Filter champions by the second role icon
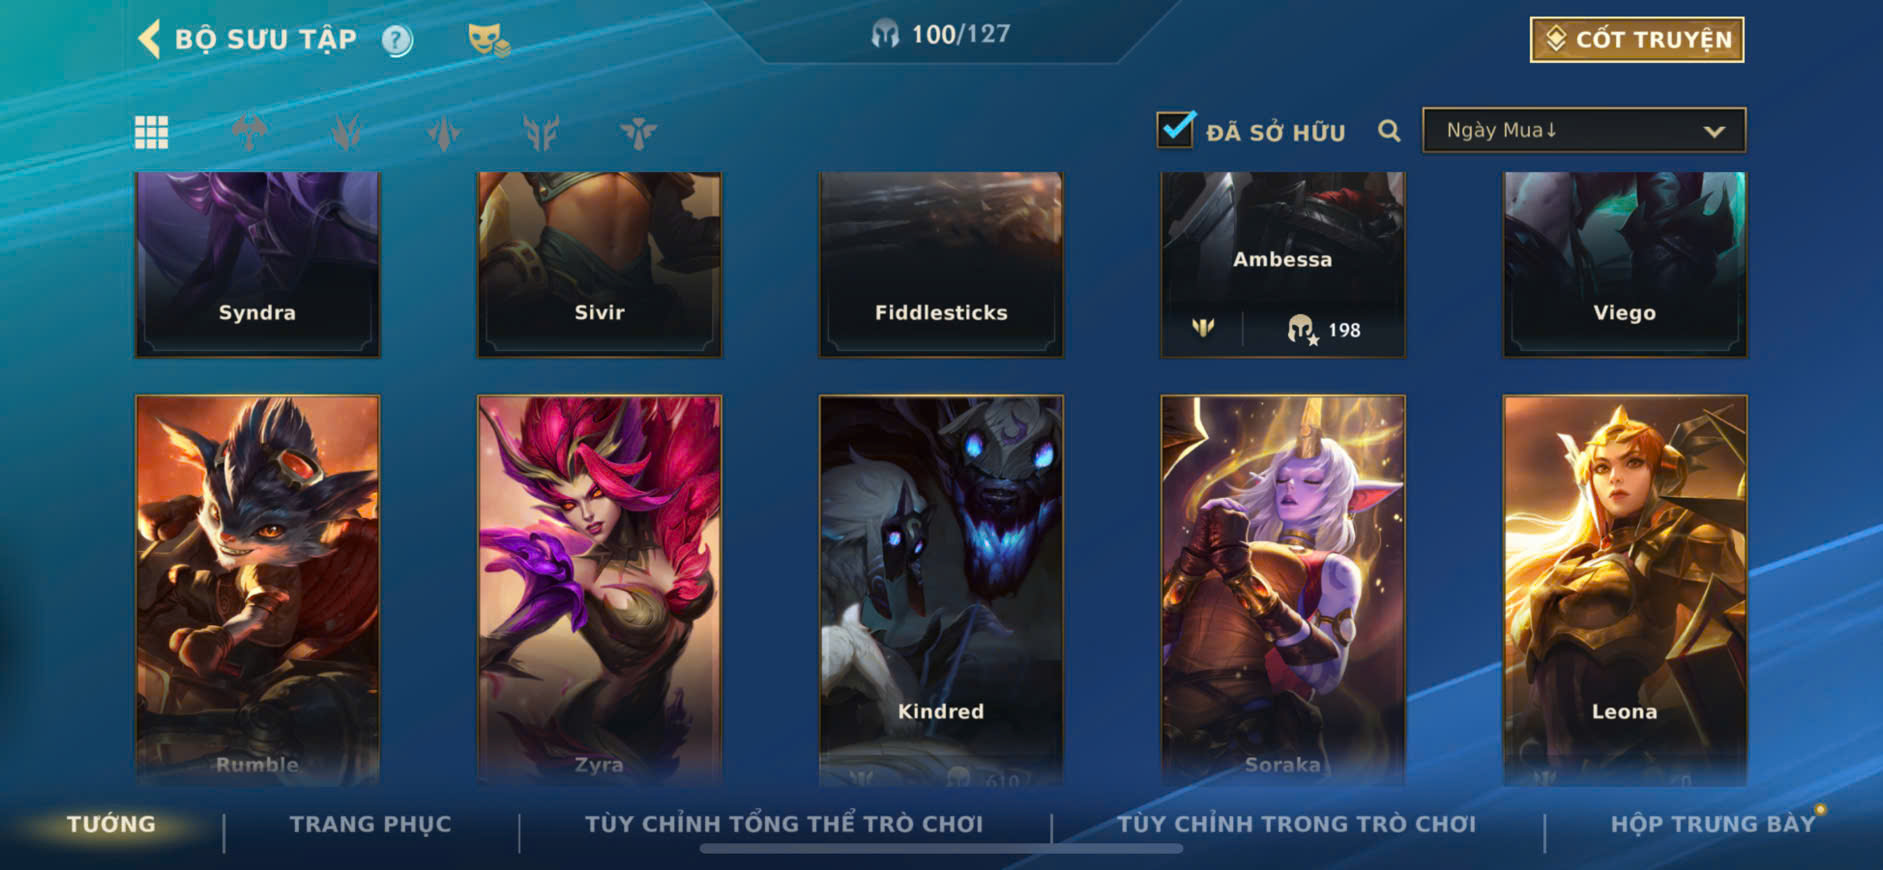1883x870 pixels. tap(346, 132)
